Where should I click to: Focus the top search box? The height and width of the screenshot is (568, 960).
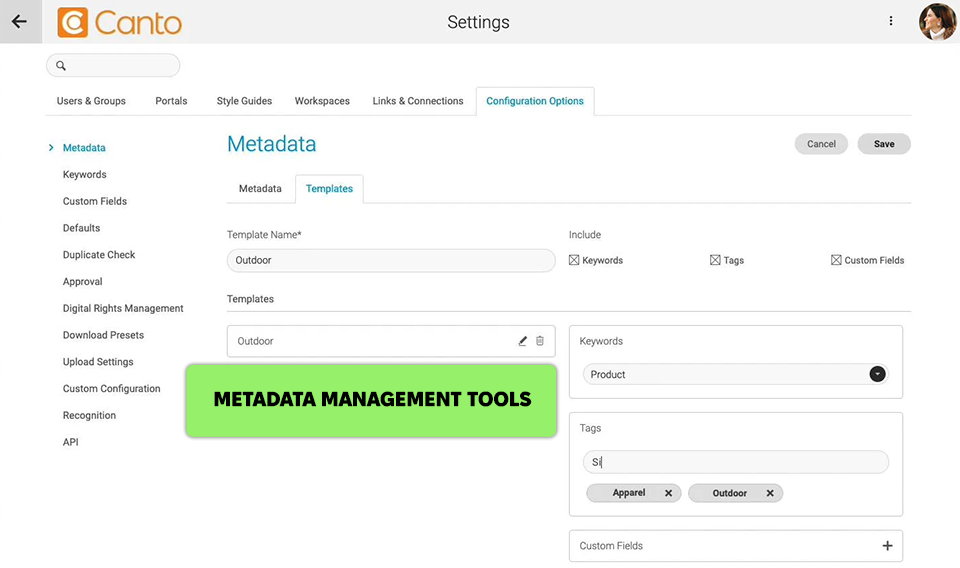(113, 65)
